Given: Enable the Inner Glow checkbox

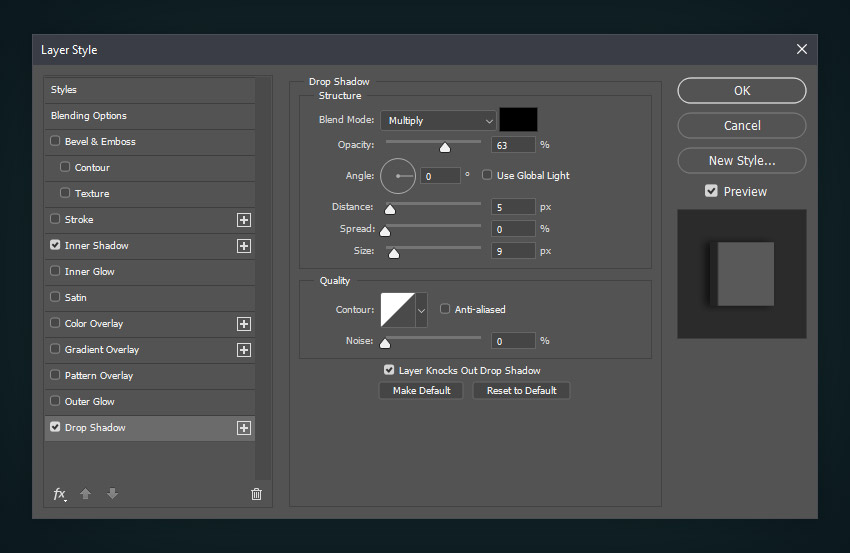Looking at the screenshot, I should click(x=55, y=271).
